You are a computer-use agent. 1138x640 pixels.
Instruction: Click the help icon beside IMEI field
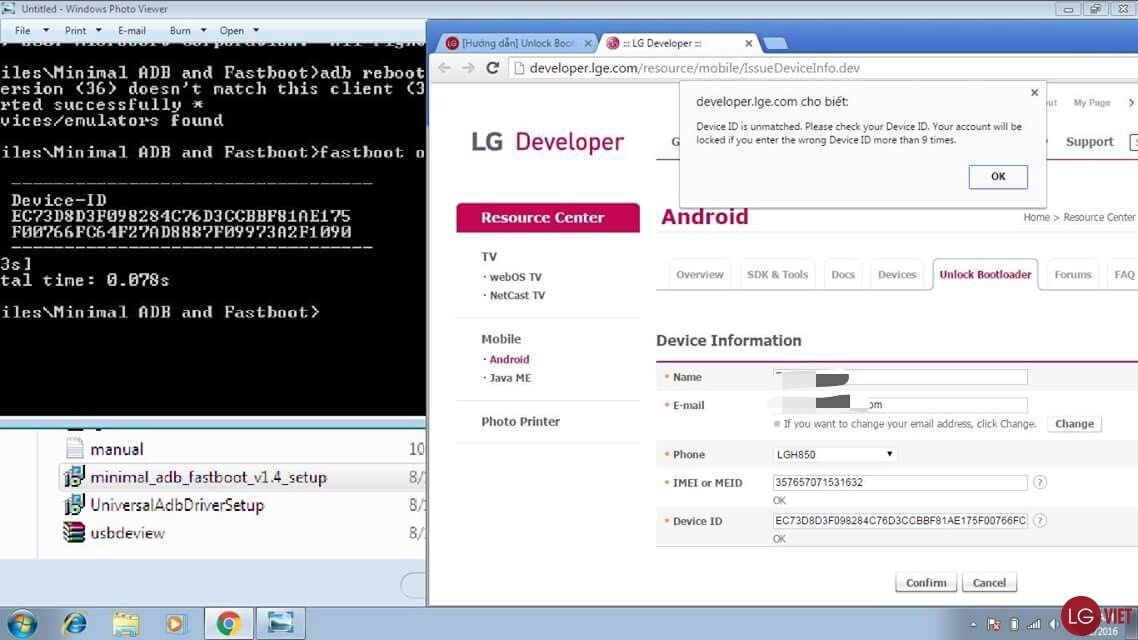[x=1040, y=483]
